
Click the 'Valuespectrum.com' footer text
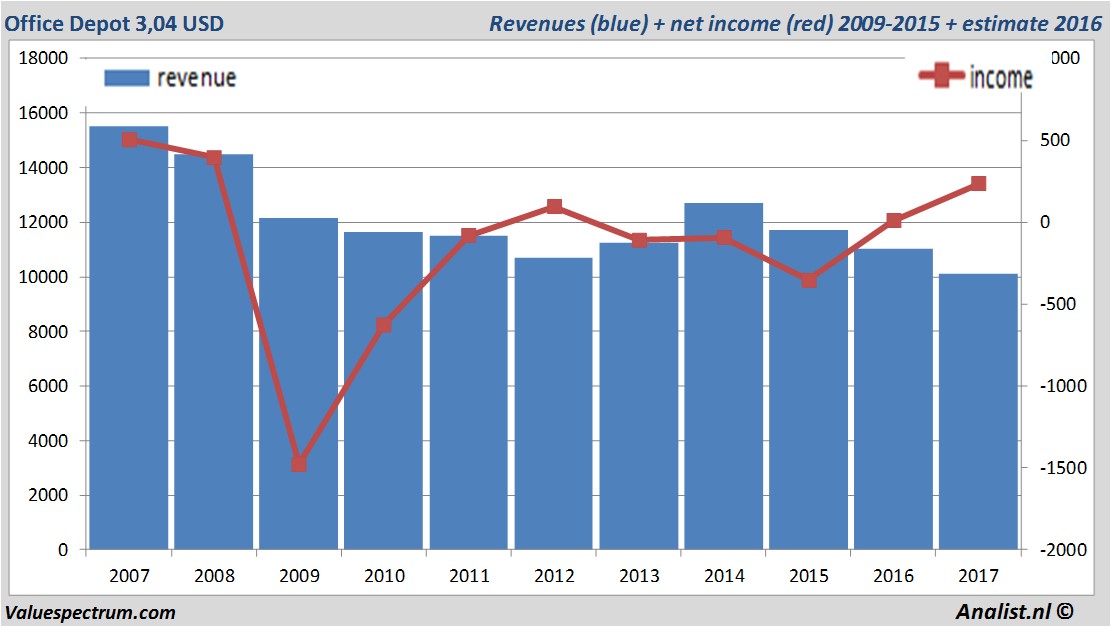click(x=90, y=613)
